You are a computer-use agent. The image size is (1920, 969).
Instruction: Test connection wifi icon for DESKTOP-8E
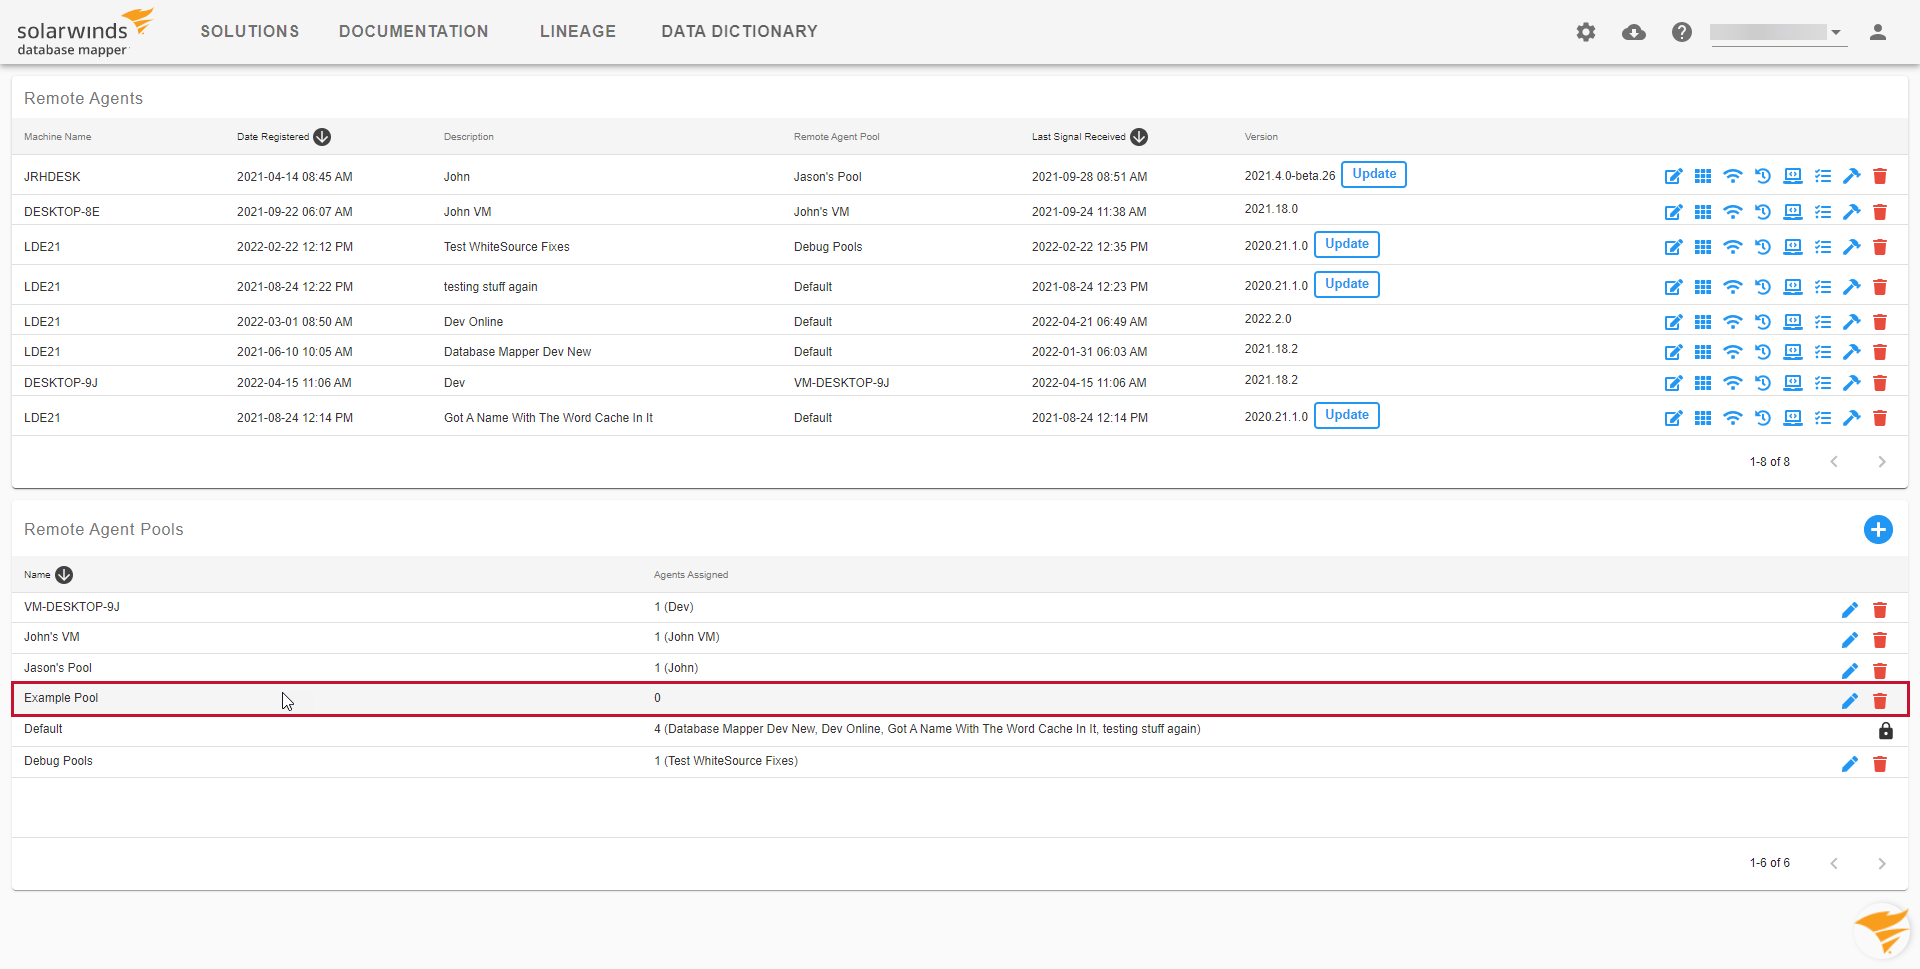(1733, 212)
